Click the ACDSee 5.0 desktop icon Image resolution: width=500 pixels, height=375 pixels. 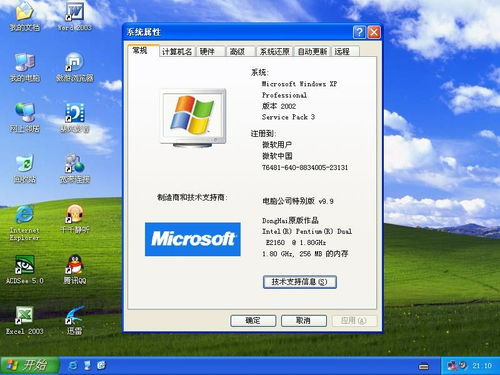tap(24, 269)
